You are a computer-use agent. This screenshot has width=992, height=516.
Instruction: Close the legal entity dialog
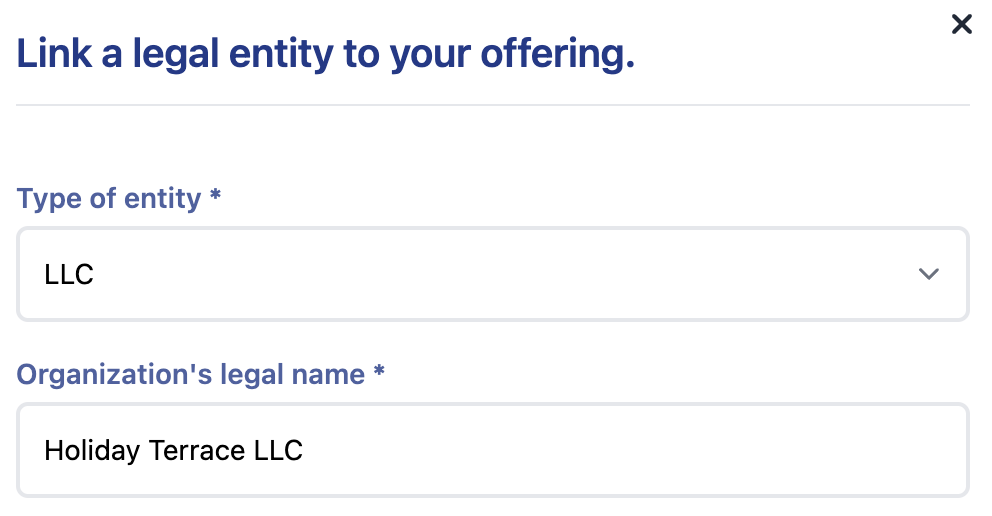[961, 25]
